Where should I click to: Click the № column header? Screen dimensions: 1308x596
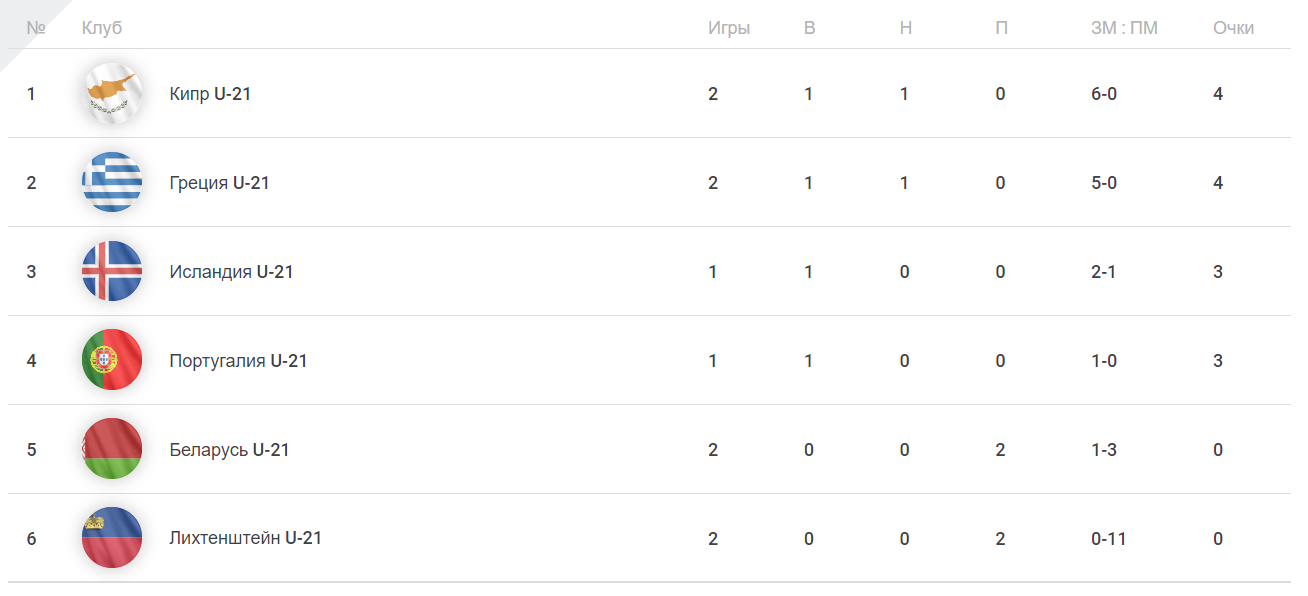[x=36, y=28]
